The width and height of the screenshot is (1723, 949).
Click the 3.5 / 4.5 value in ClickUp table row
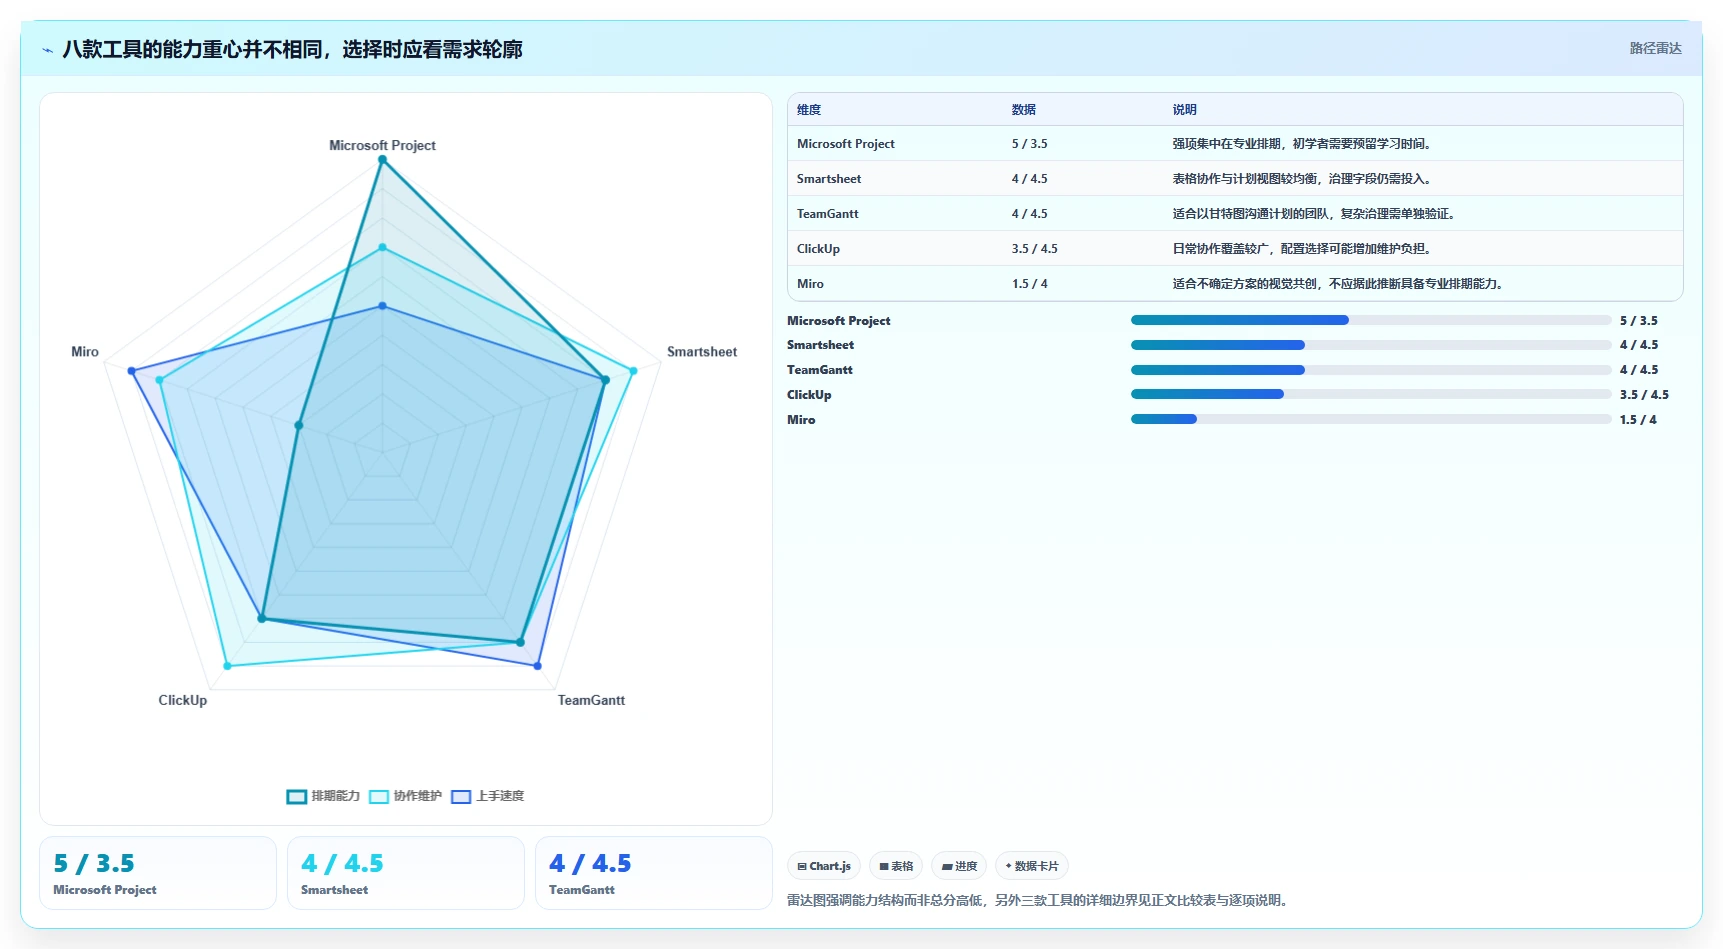(1034, 249)
